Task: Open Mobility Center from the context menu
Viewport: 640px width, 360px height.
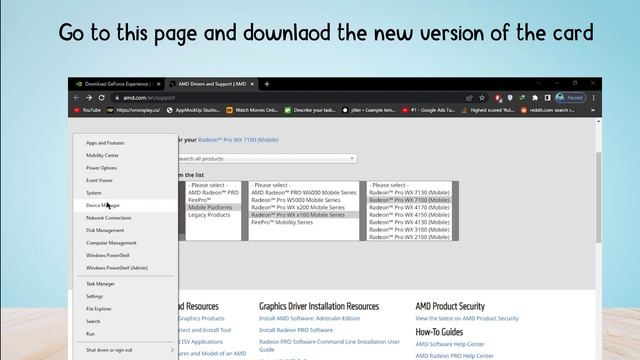Action: (x=126, y=156)
